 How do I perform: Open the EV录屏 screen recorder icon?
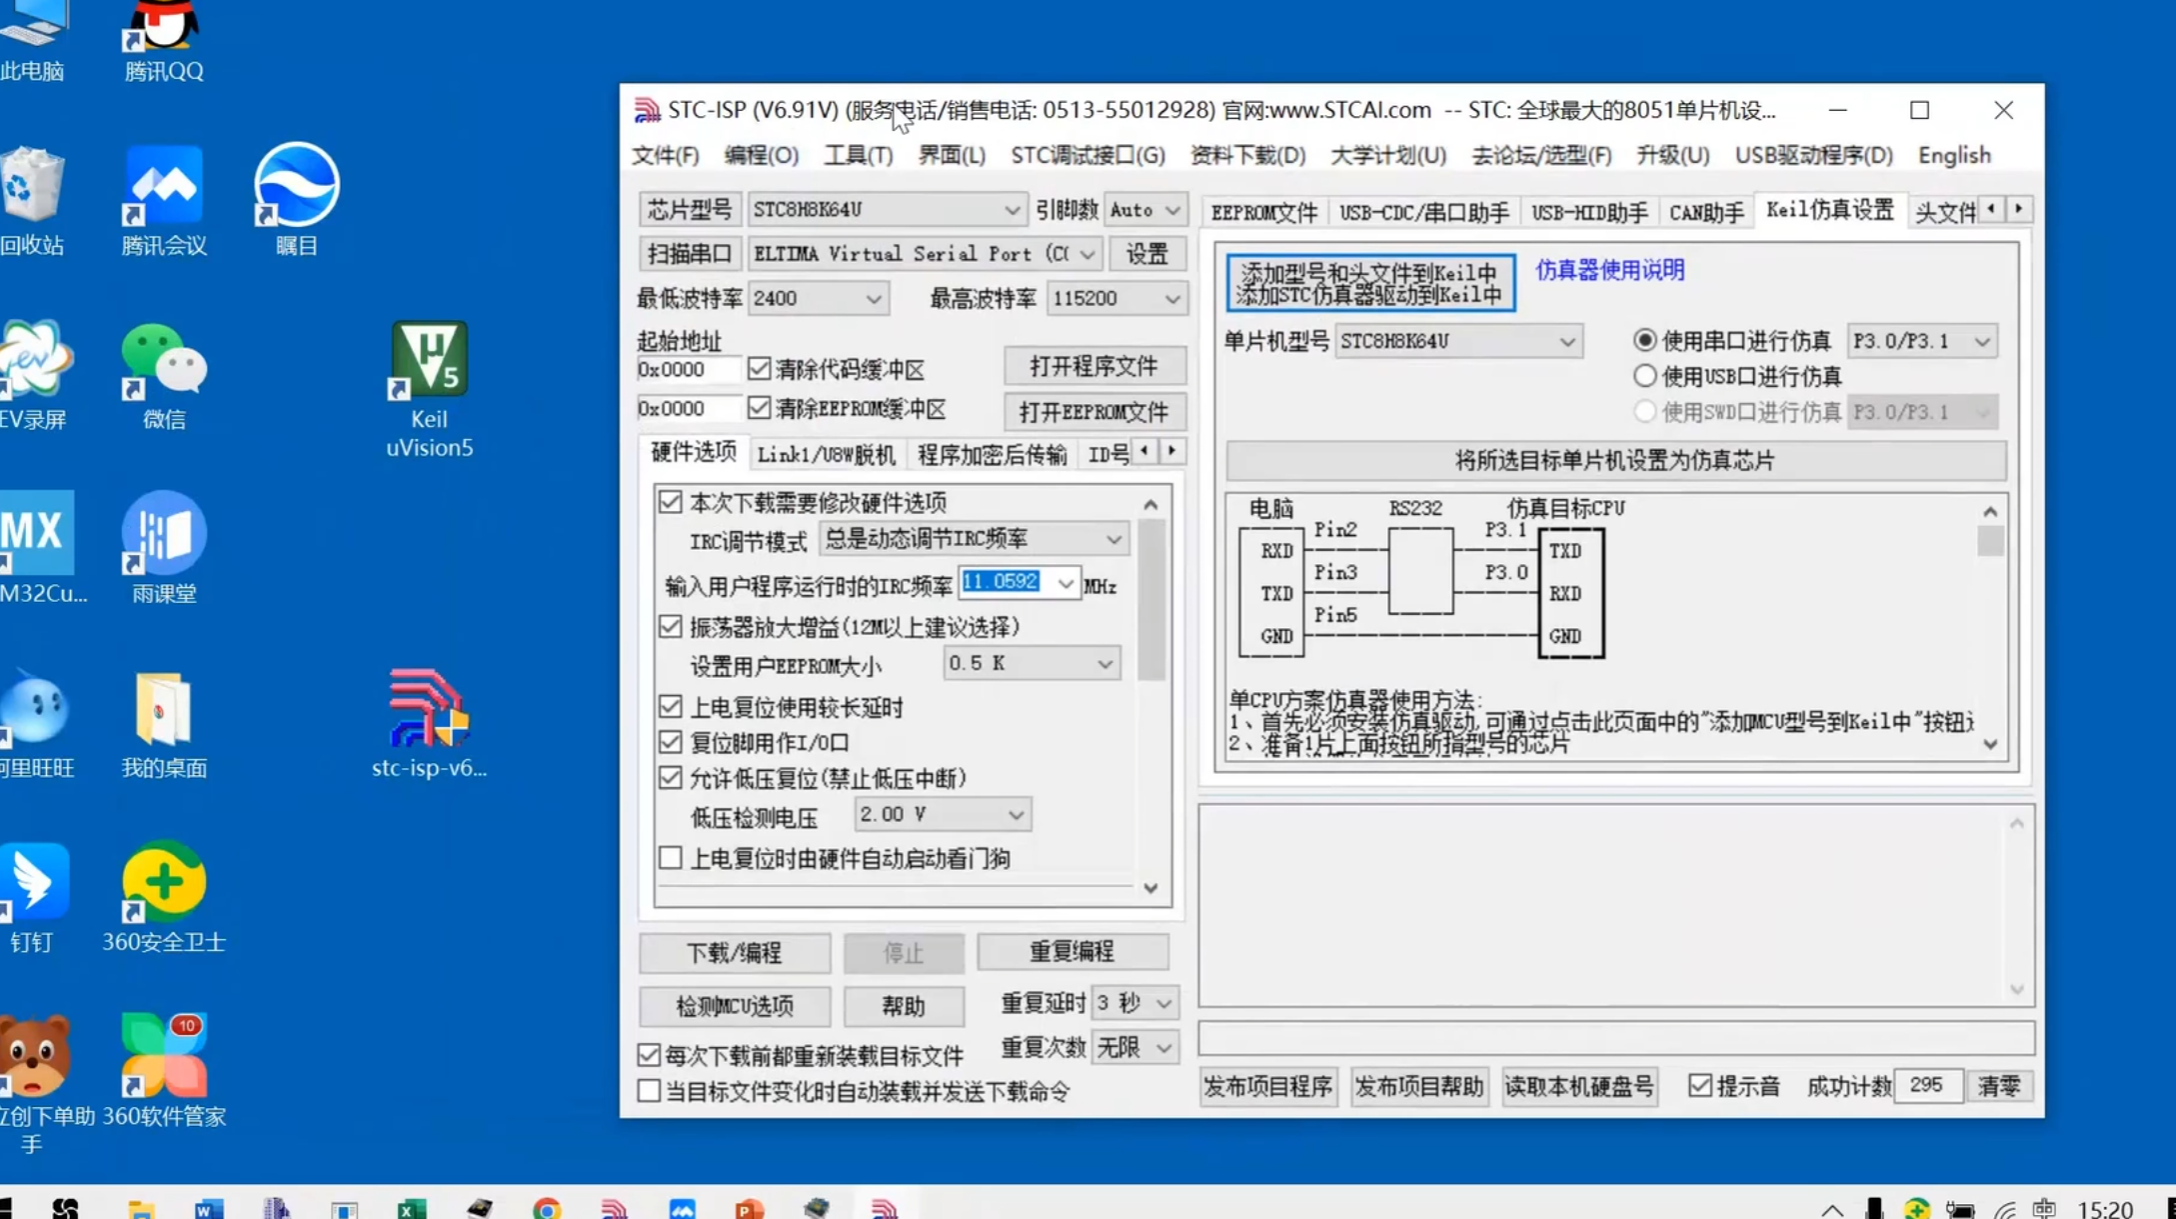coord(35,375)
